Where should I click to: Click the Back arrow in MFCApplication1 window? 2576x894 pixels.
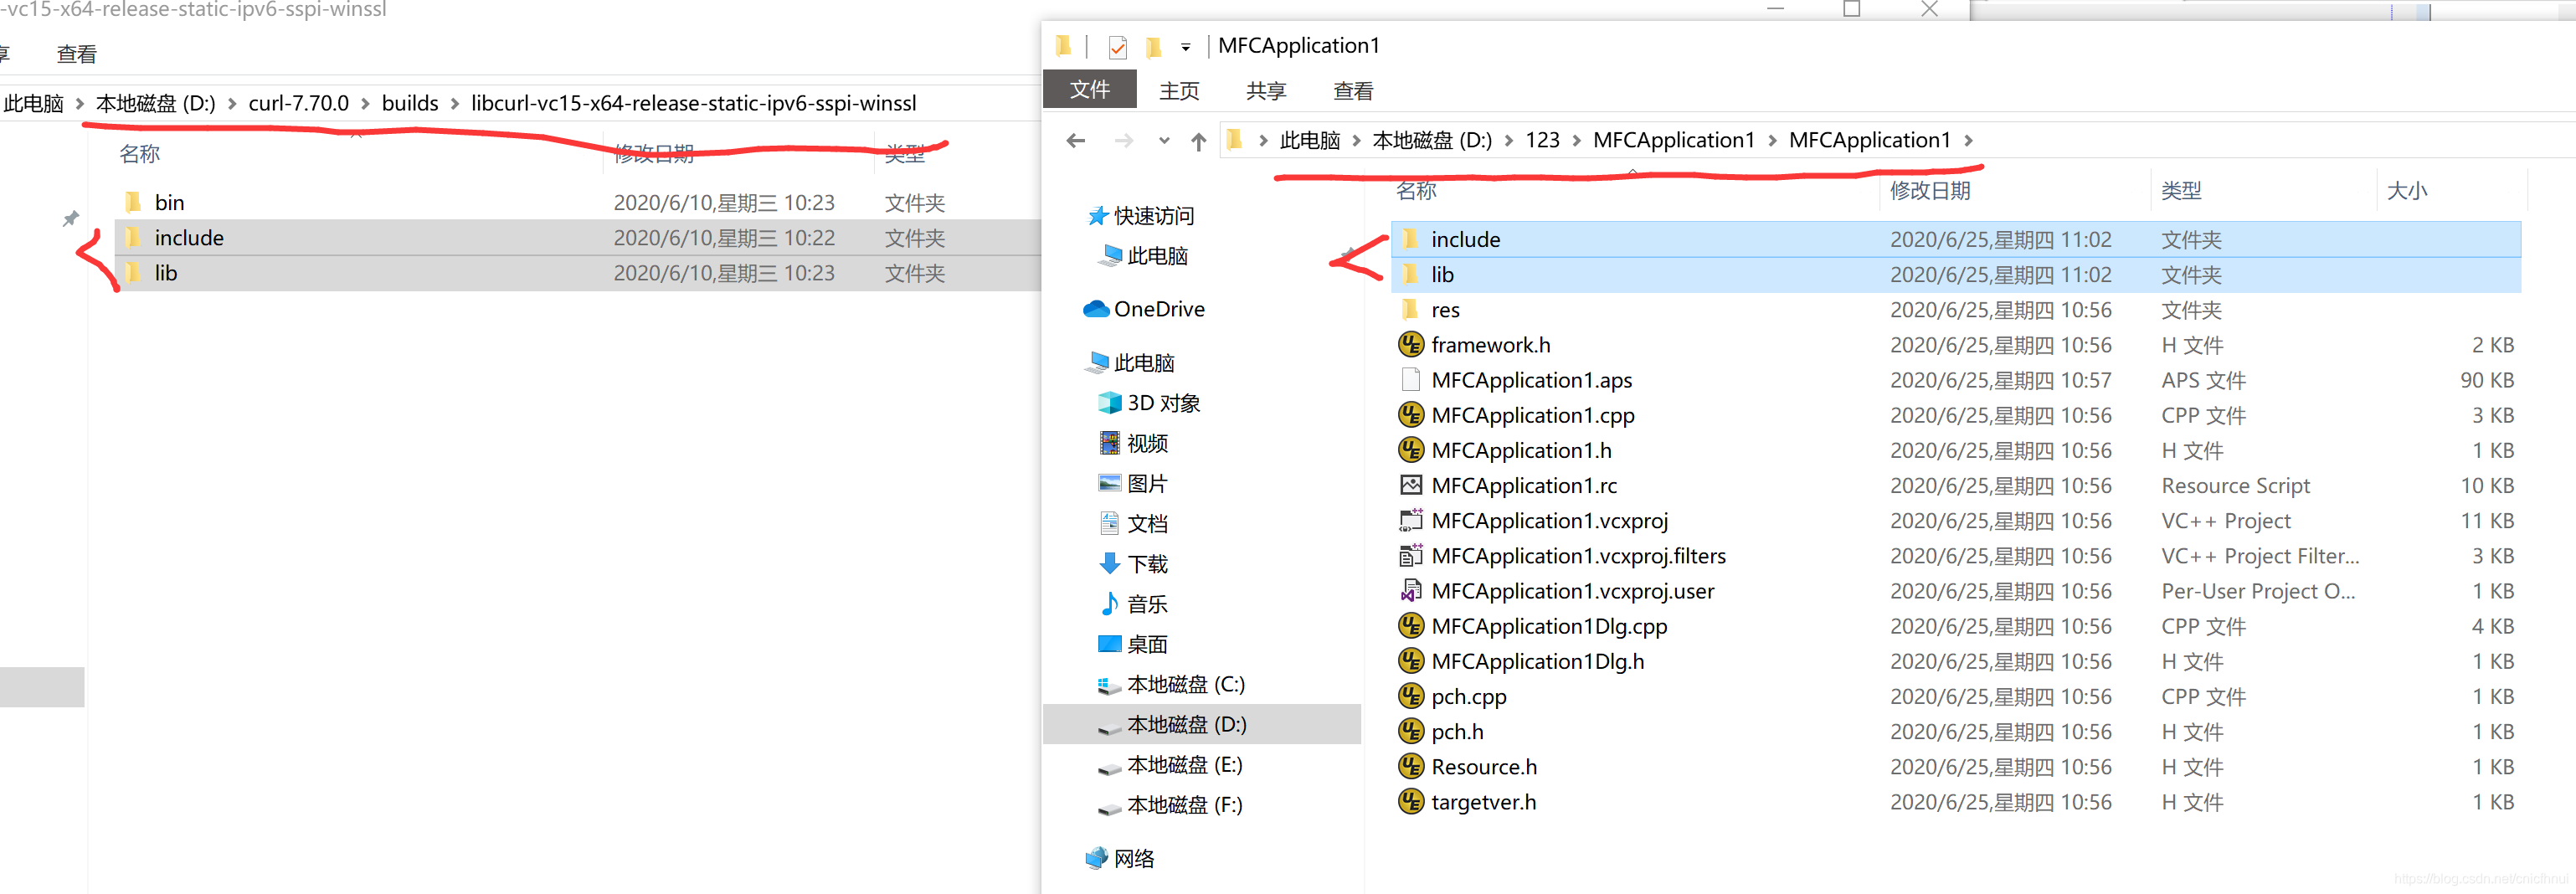point(1076,141)
